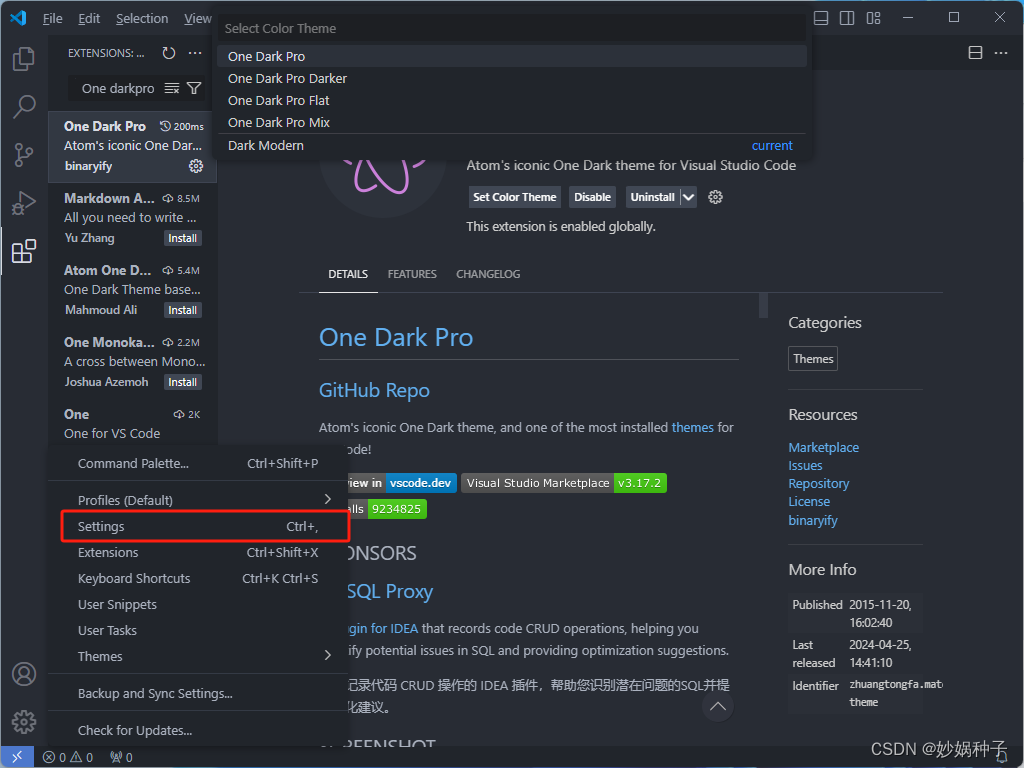Click the readme vertical scrollbar
The width and height of the screenshot is (1024, 768).
763,306
